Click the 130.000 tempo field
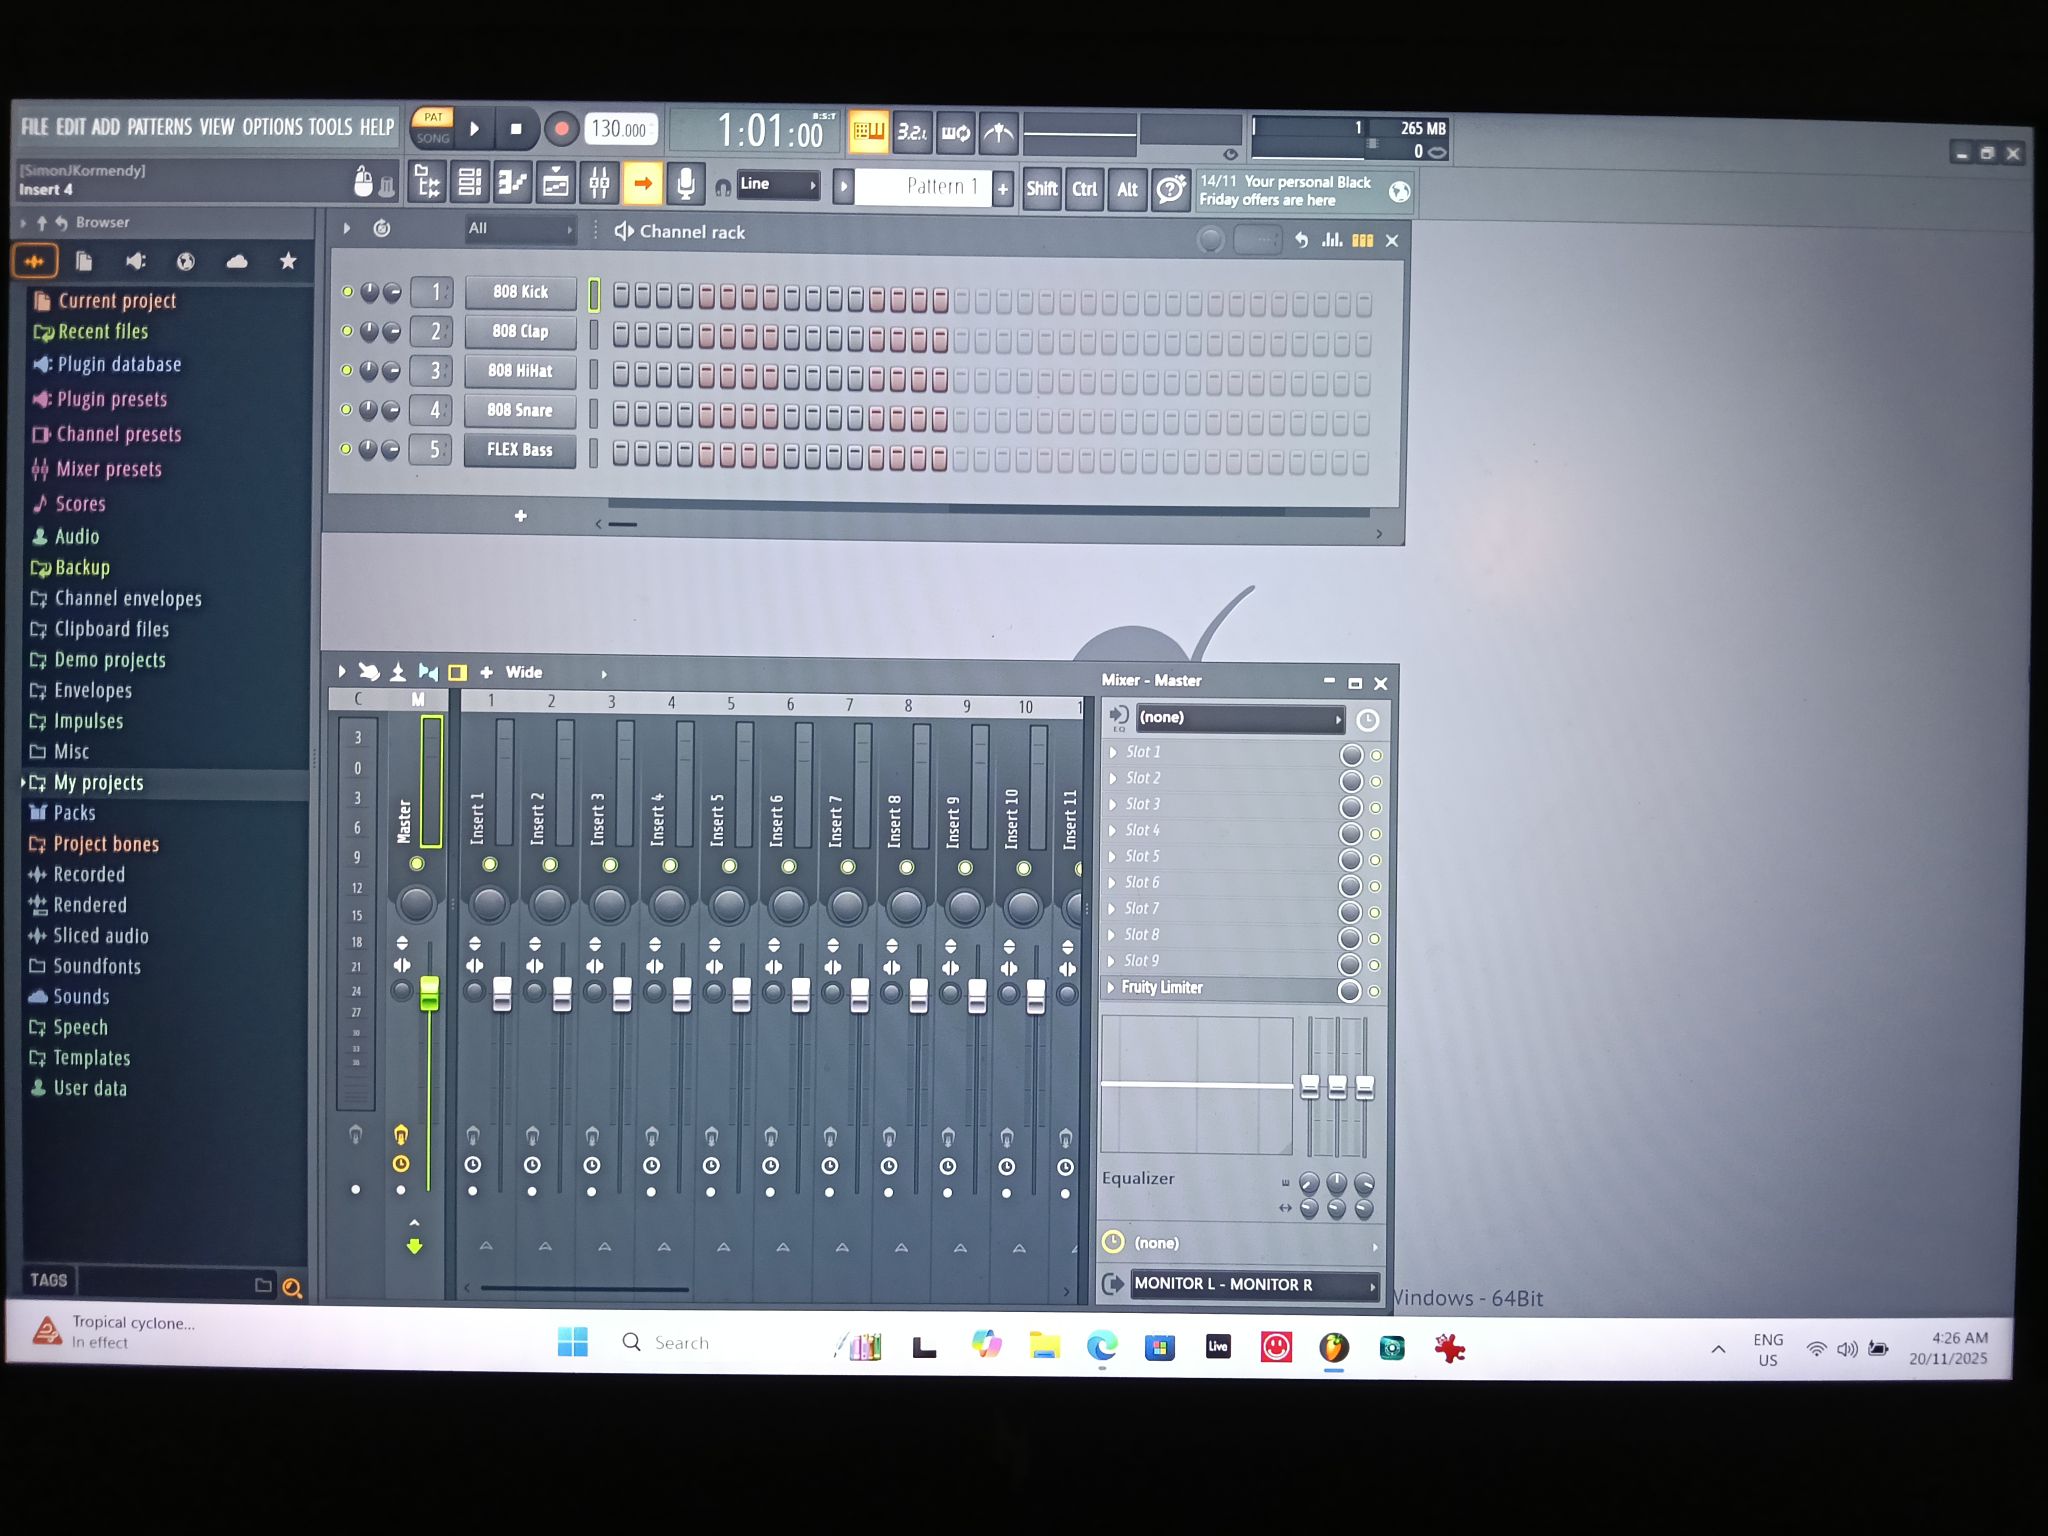 [620, 129]
